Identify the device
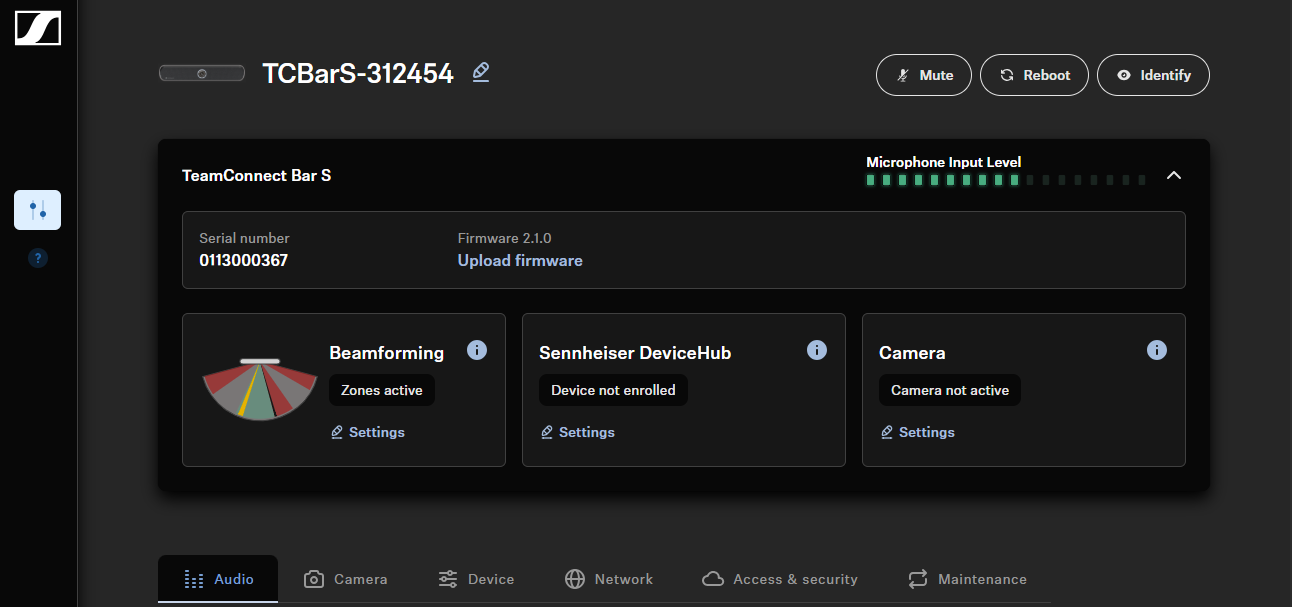Screen dimensions: 1292x607 pyautogui.click(x=1153, y=75)
